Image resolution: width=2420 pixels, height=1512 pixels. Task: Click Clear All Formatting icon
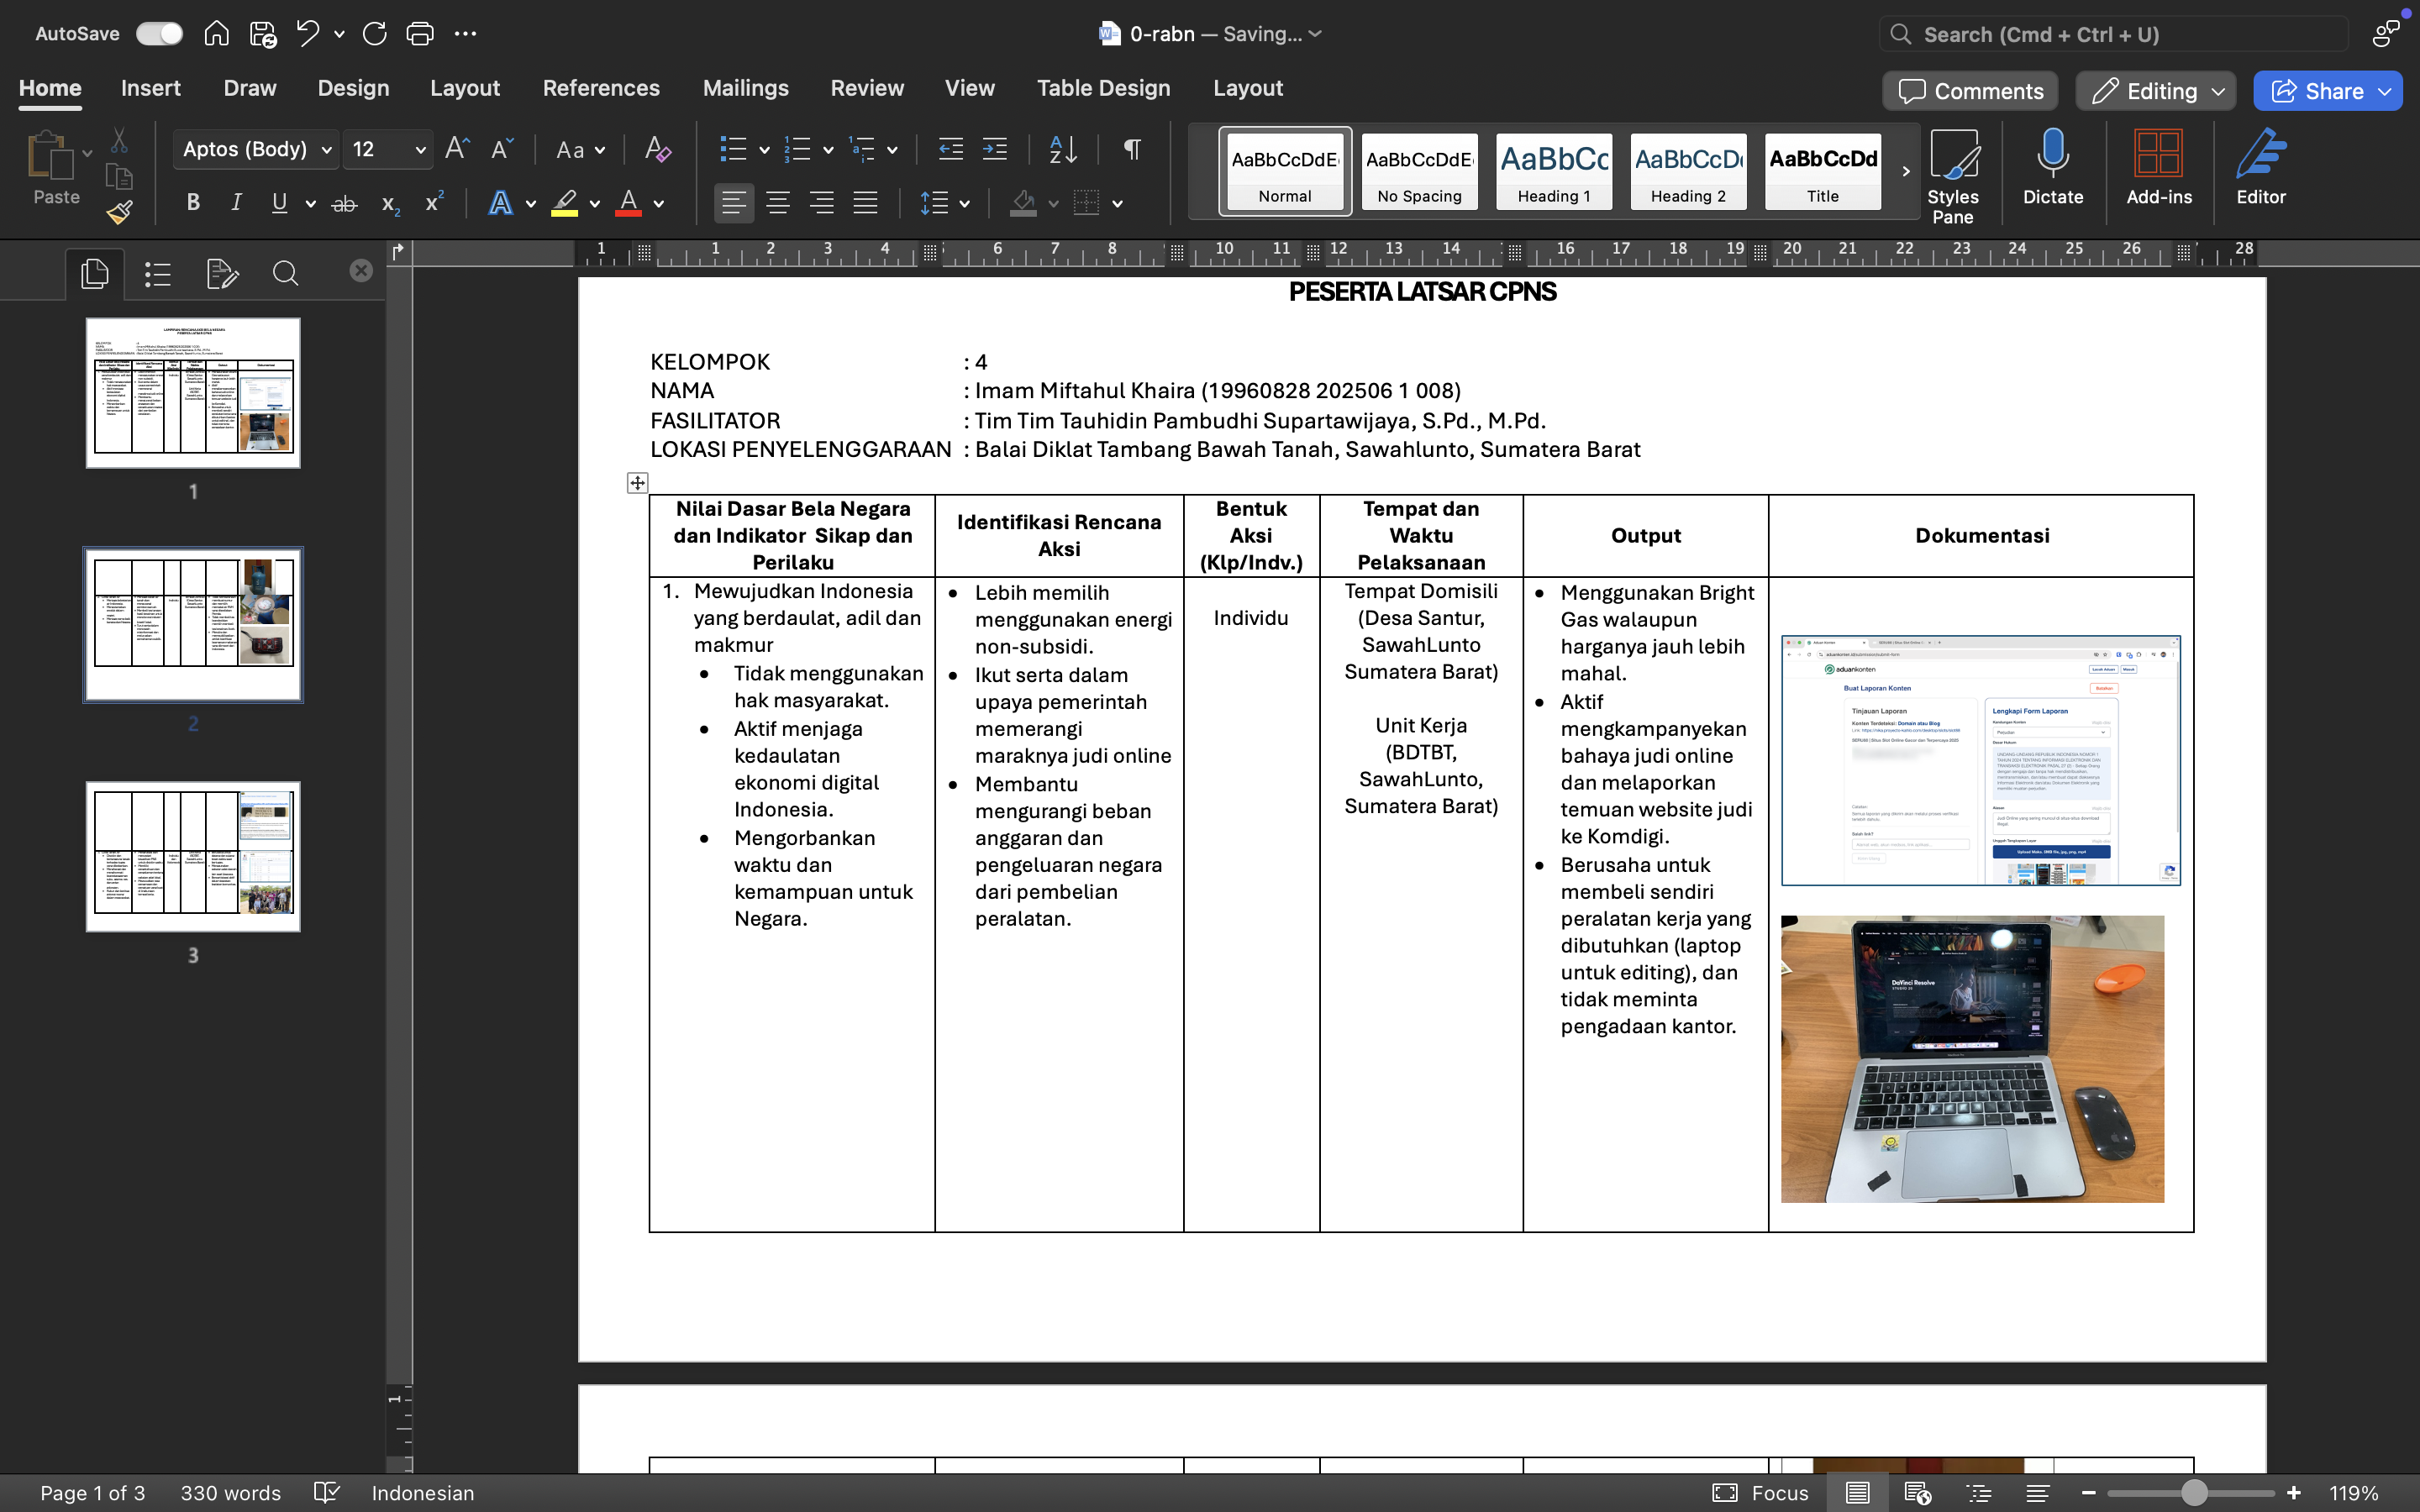(x=657, y=150)
